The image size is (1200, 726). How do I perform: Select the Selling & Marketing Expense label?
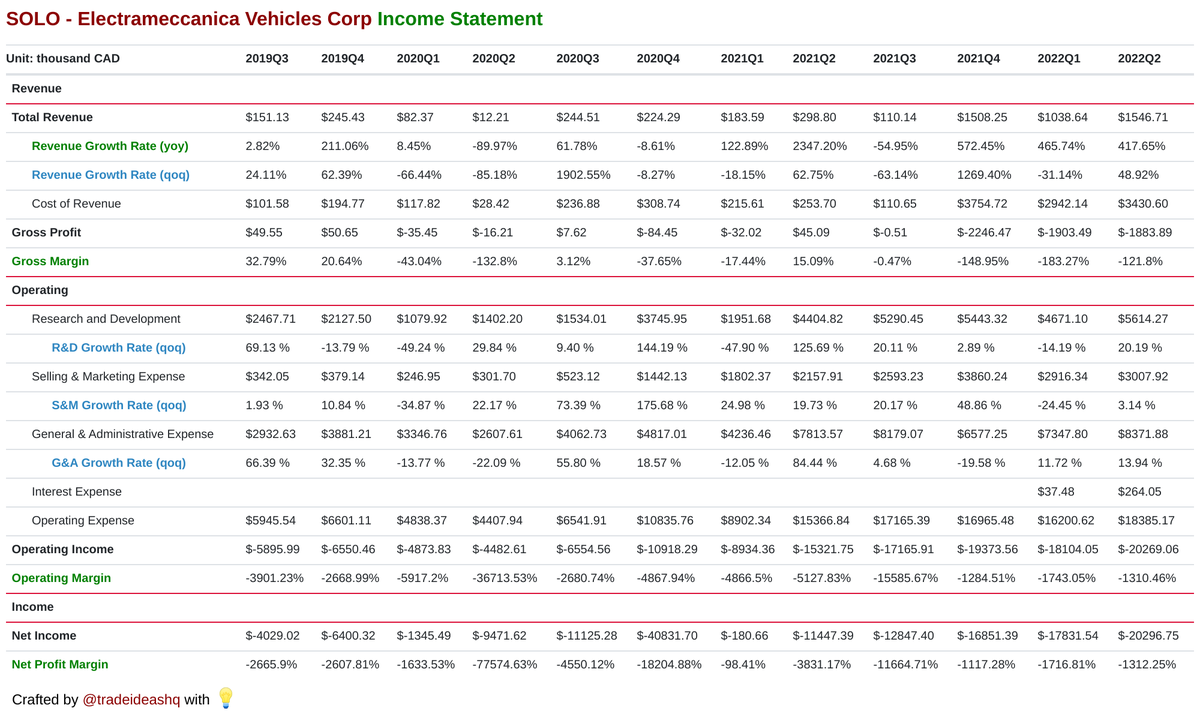[108, 377]
